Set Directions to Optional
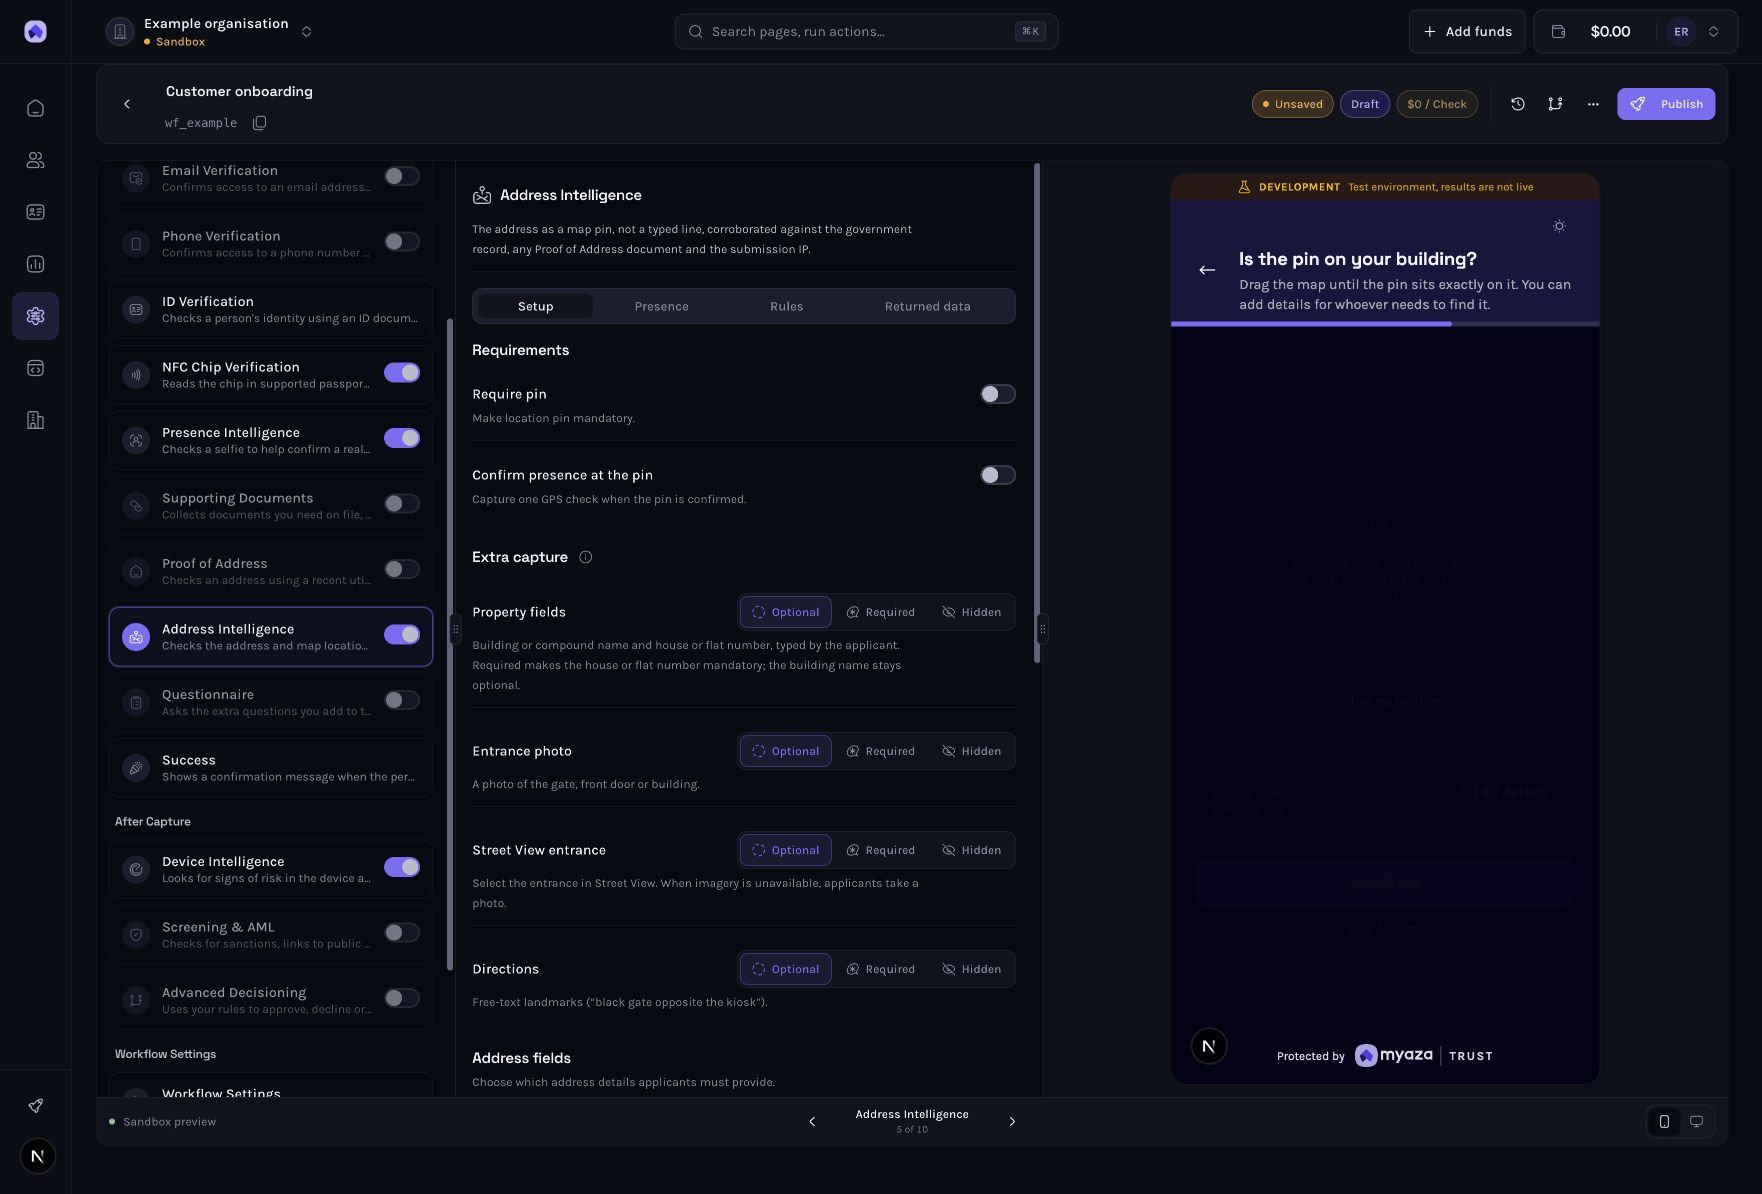This screenshot has width=1762, height=1194. (786, 969)
